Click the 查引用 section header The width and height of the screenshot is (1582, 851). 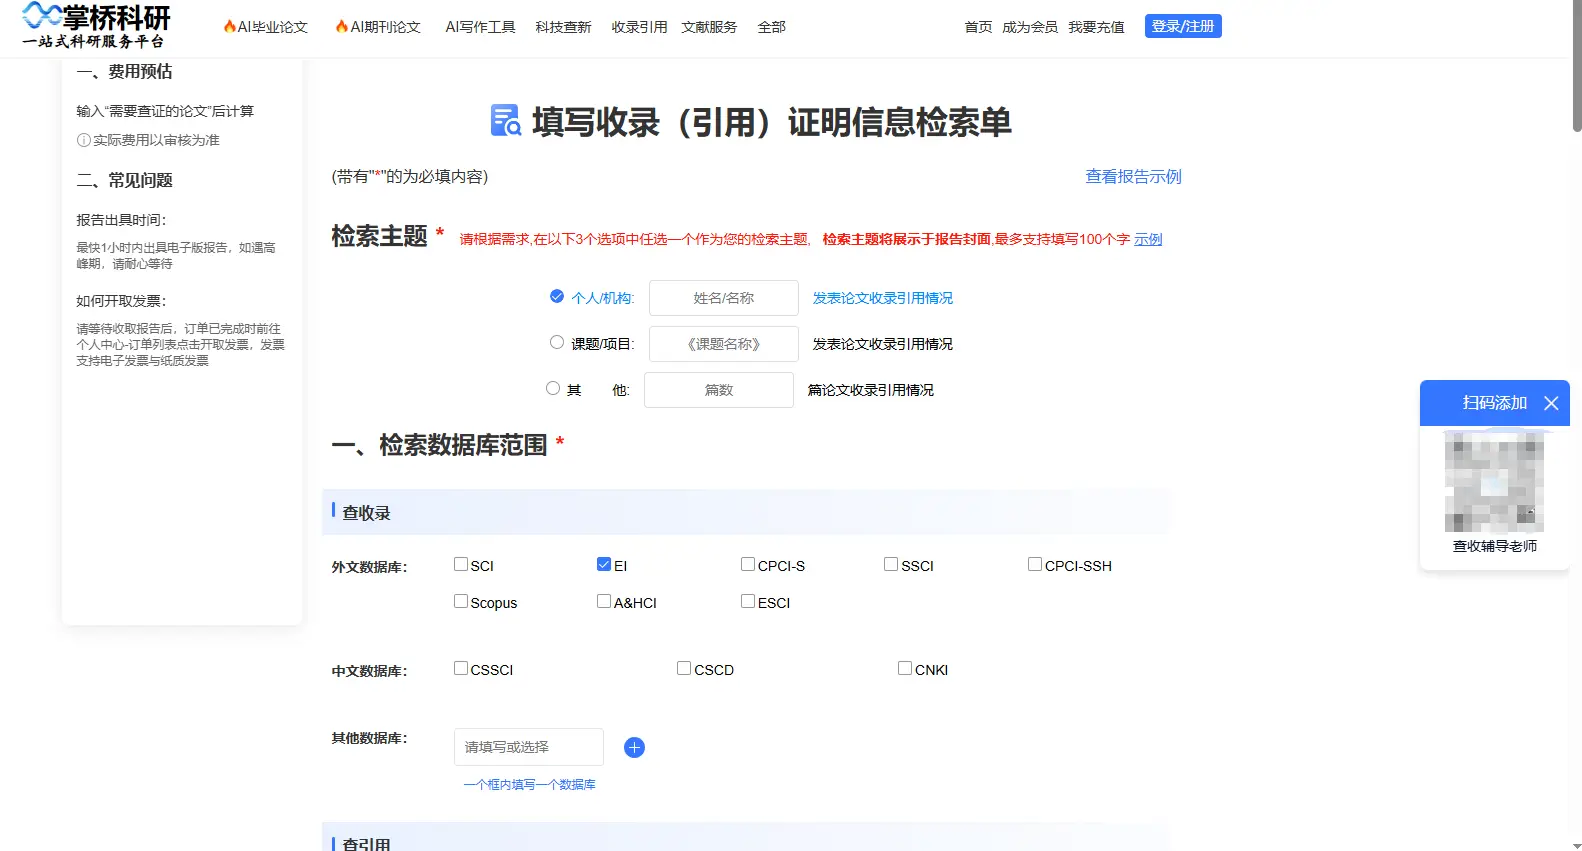coord(746,839)
